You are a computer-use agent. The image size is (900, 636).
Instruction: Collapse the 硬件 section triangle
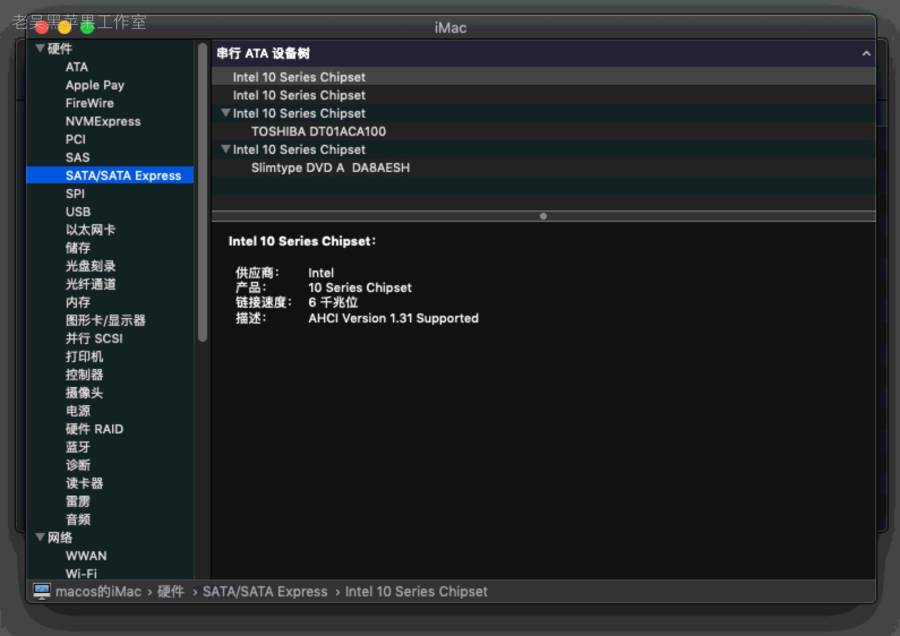coord(40,48)
